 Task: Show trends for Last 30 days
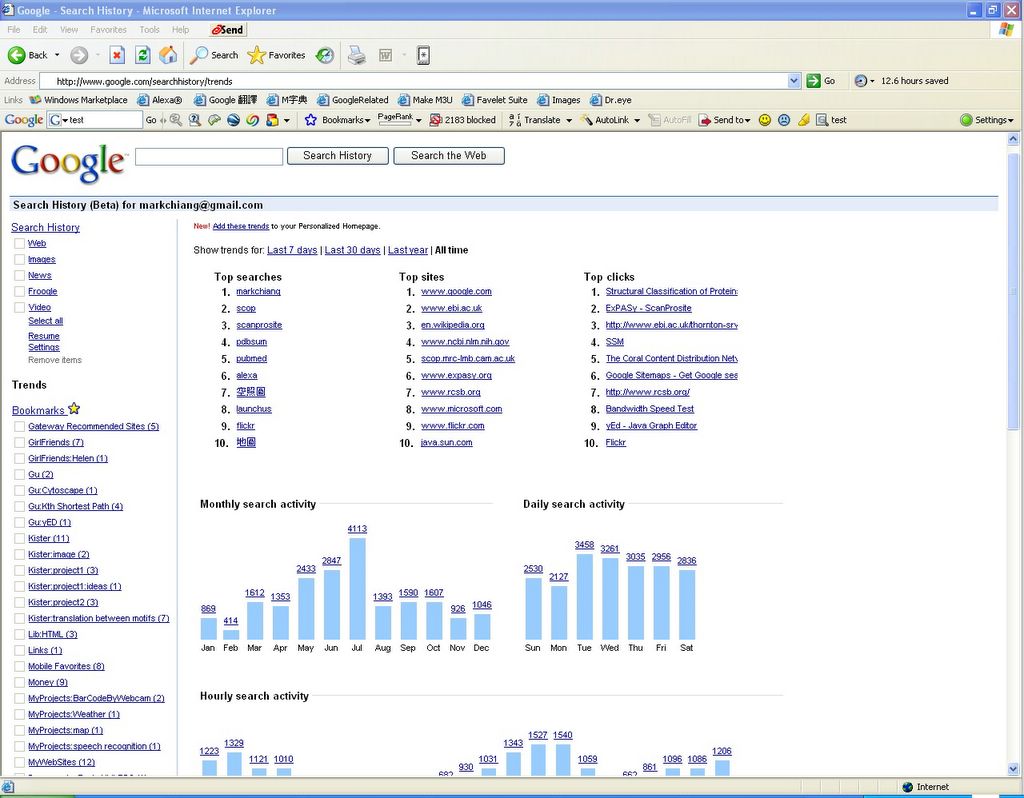[352, 250]
